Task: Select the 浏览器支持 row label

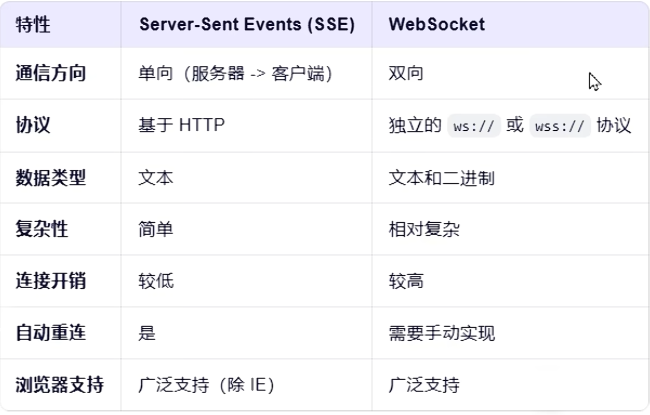Action: (59, 385)
